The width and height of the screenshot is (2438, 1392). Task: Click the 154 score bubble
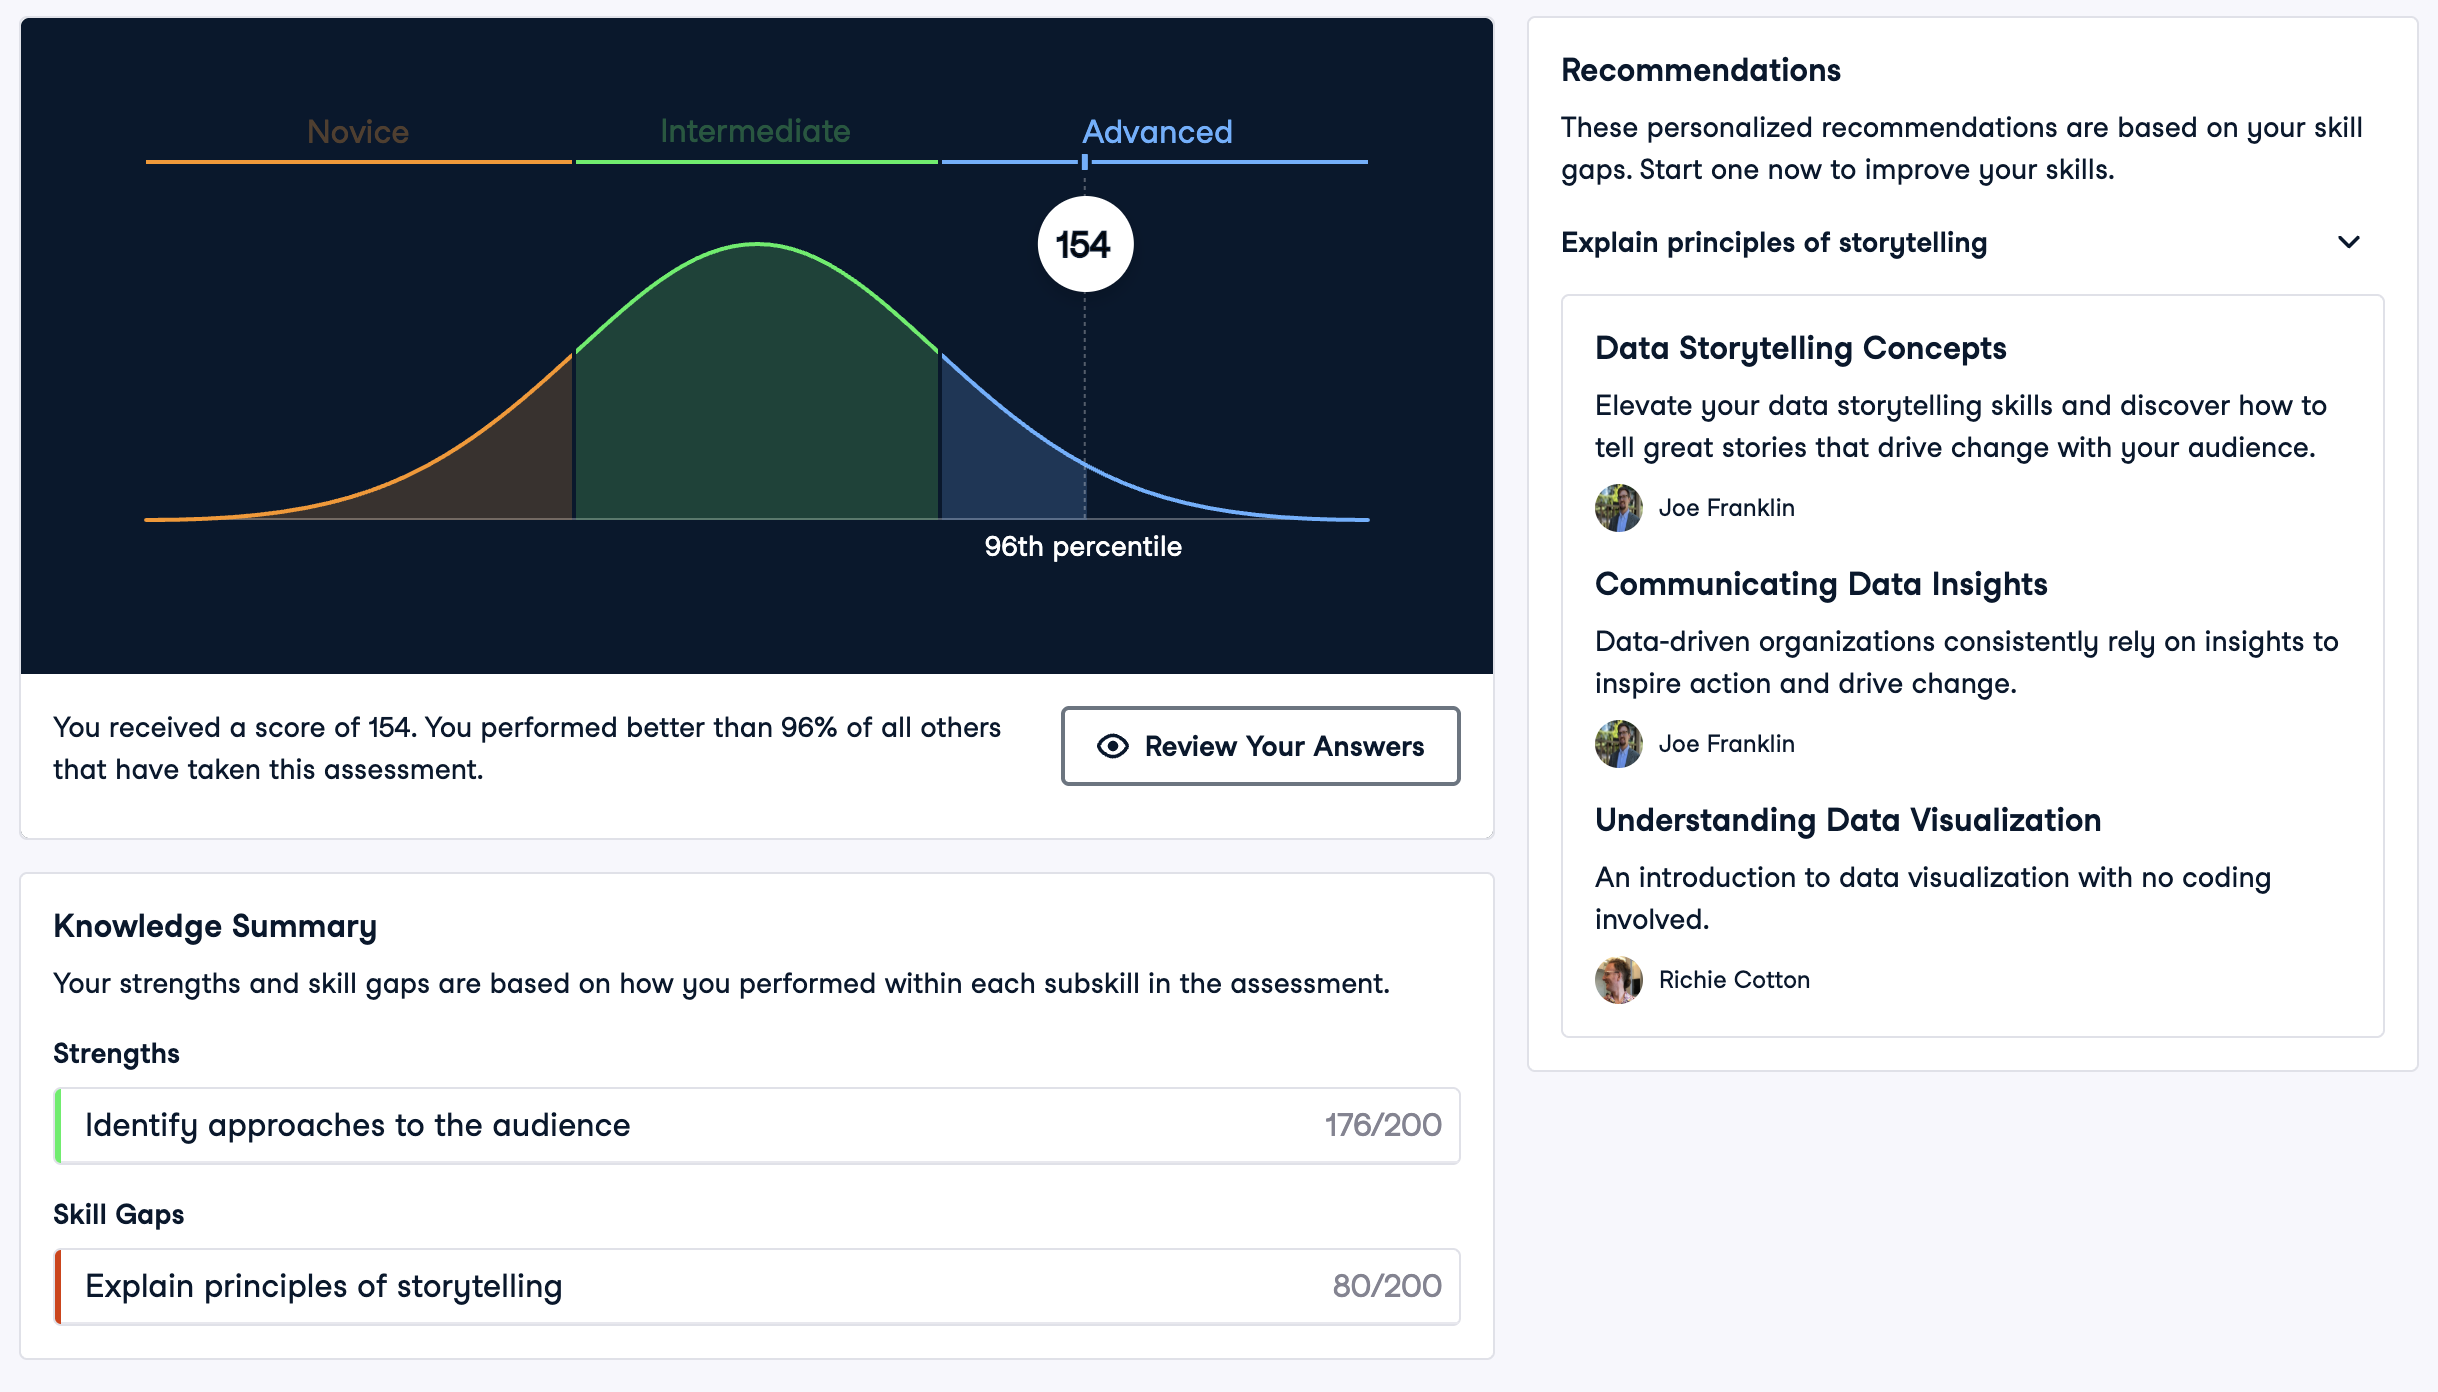pos(1085,244)
